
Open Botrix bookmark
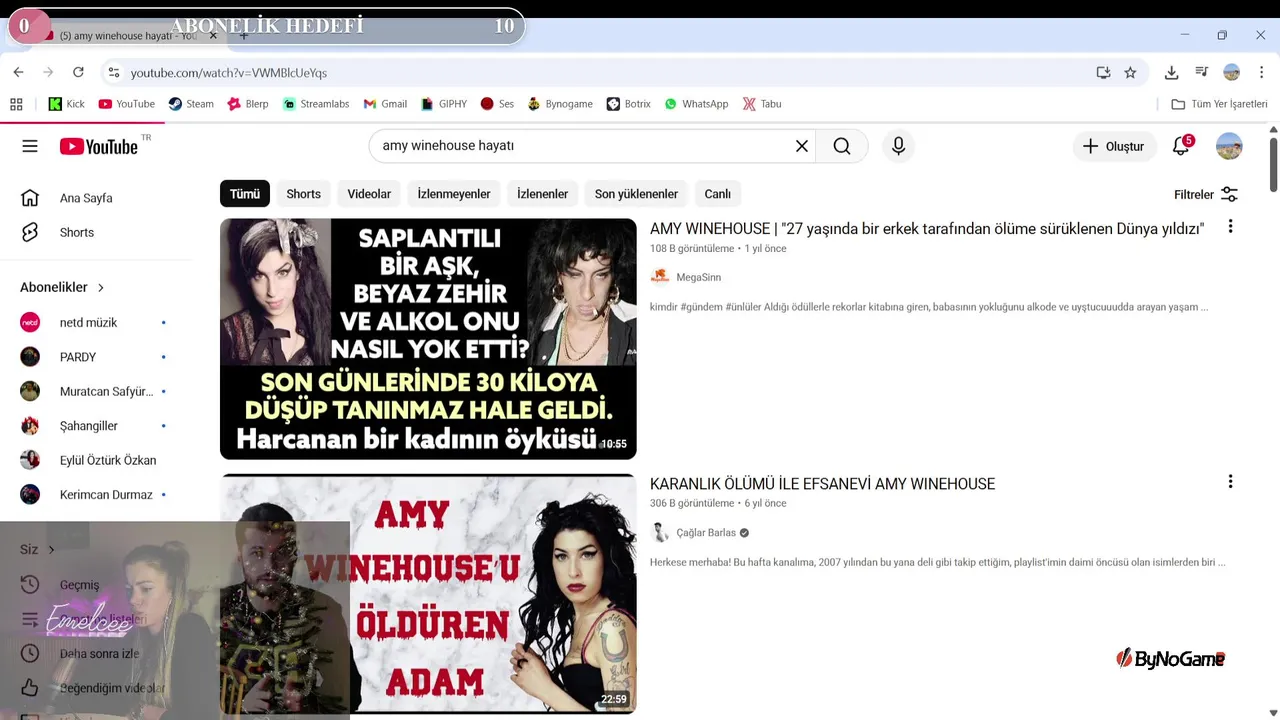pyautogui.click(x=629, y=104)
